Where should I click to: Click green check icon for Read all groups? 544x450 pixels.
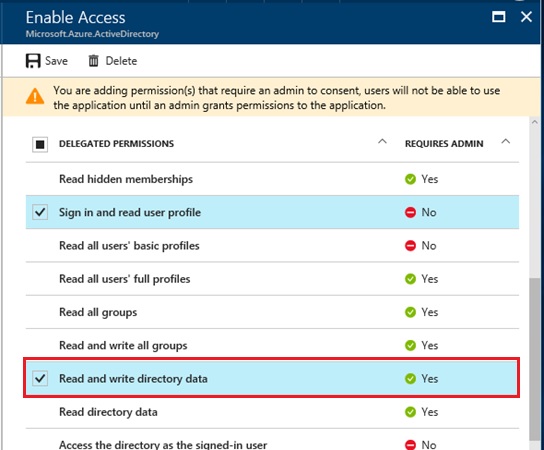410,312
